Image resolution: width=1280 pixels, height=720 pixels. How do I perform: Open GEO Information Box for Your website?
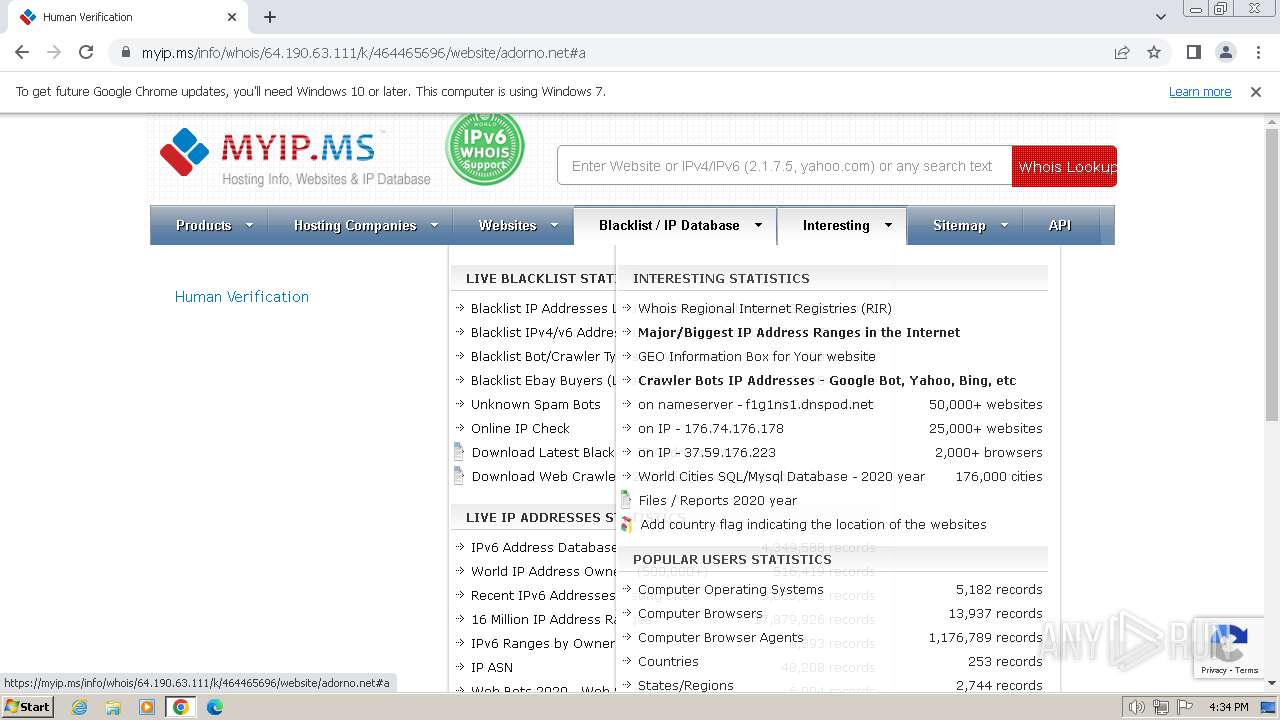pyautogui.click(x=757, y=356)
